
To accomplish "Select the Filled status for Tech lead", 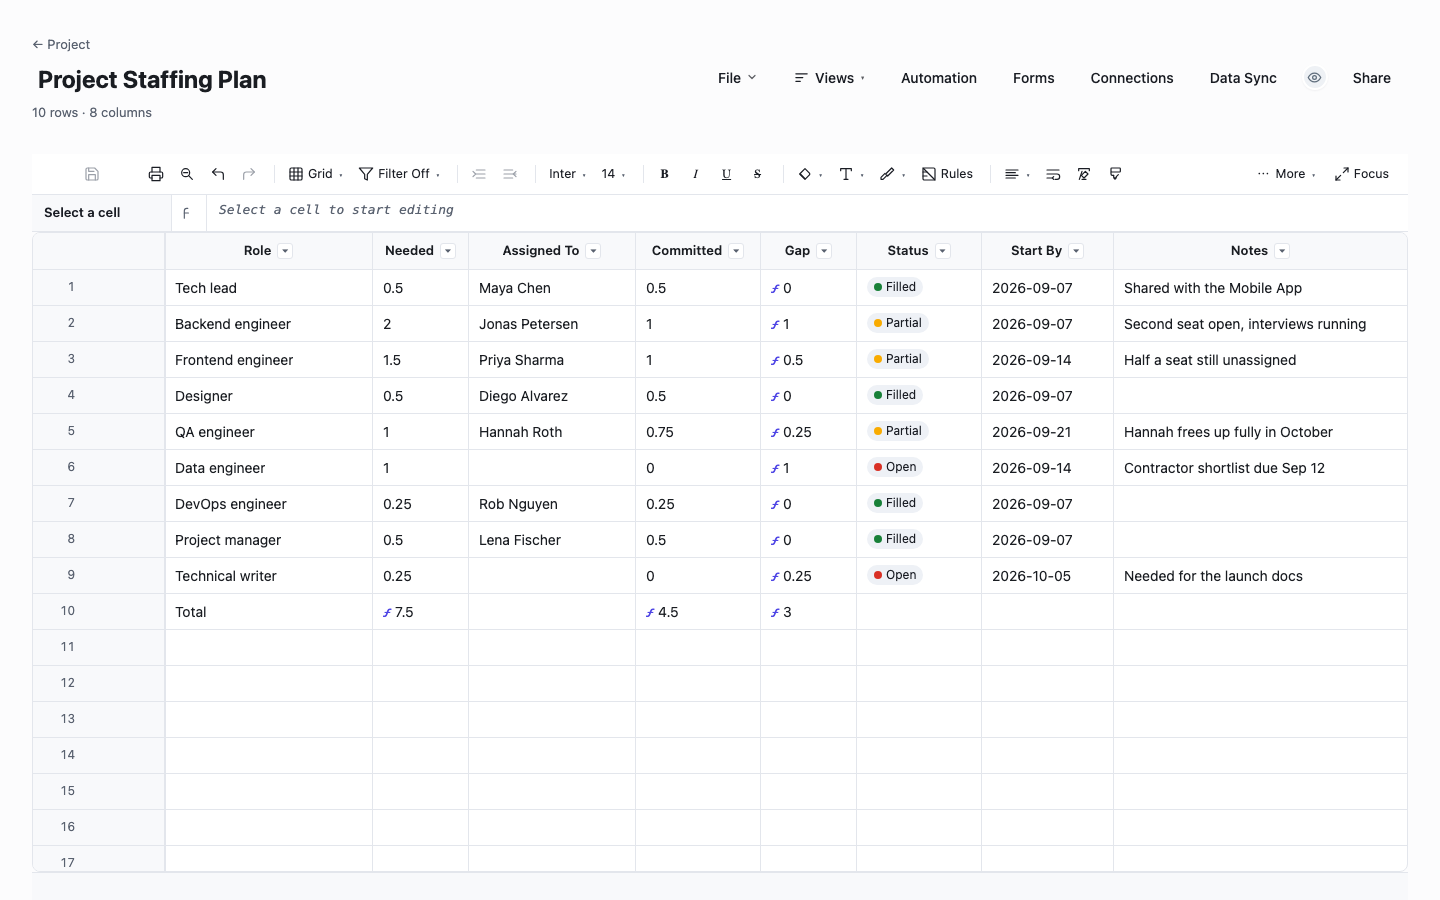I will coord(895,287).
